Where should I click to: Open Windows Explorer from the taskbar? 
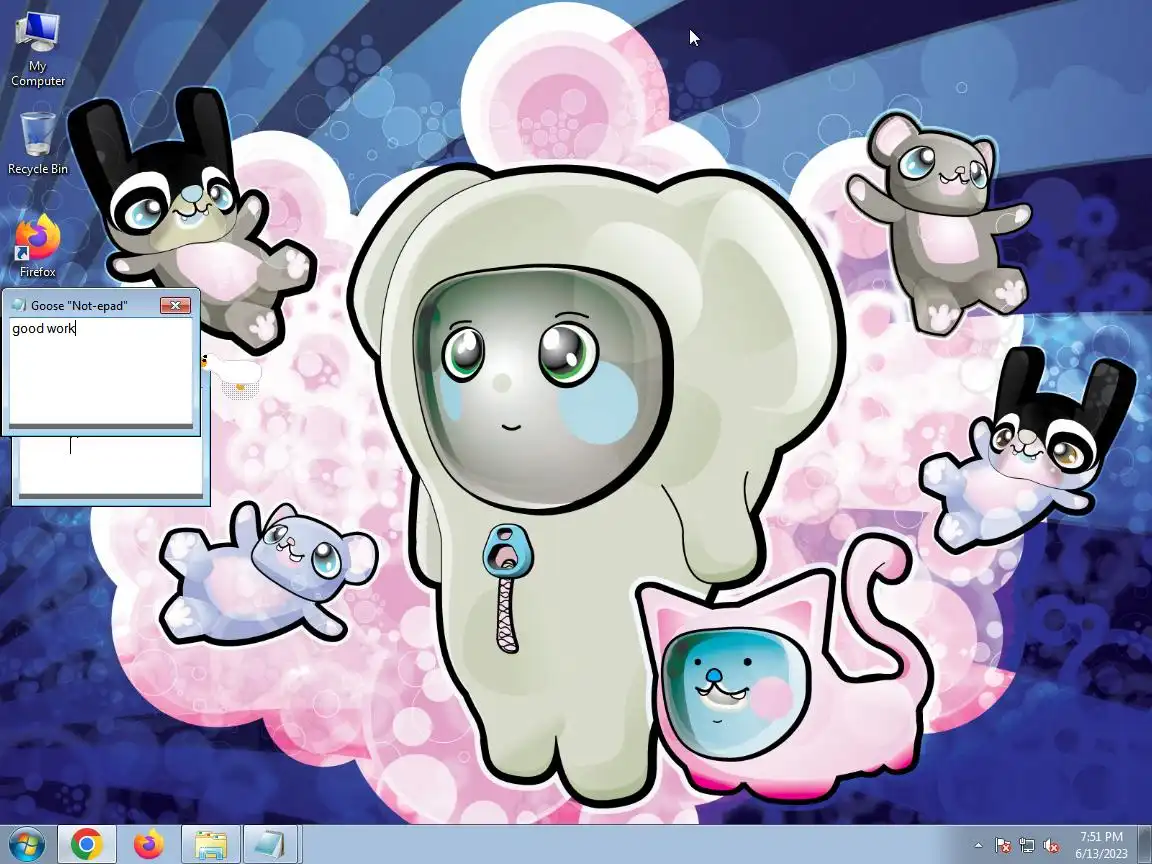pyautogui.click(x=211, y=844)
